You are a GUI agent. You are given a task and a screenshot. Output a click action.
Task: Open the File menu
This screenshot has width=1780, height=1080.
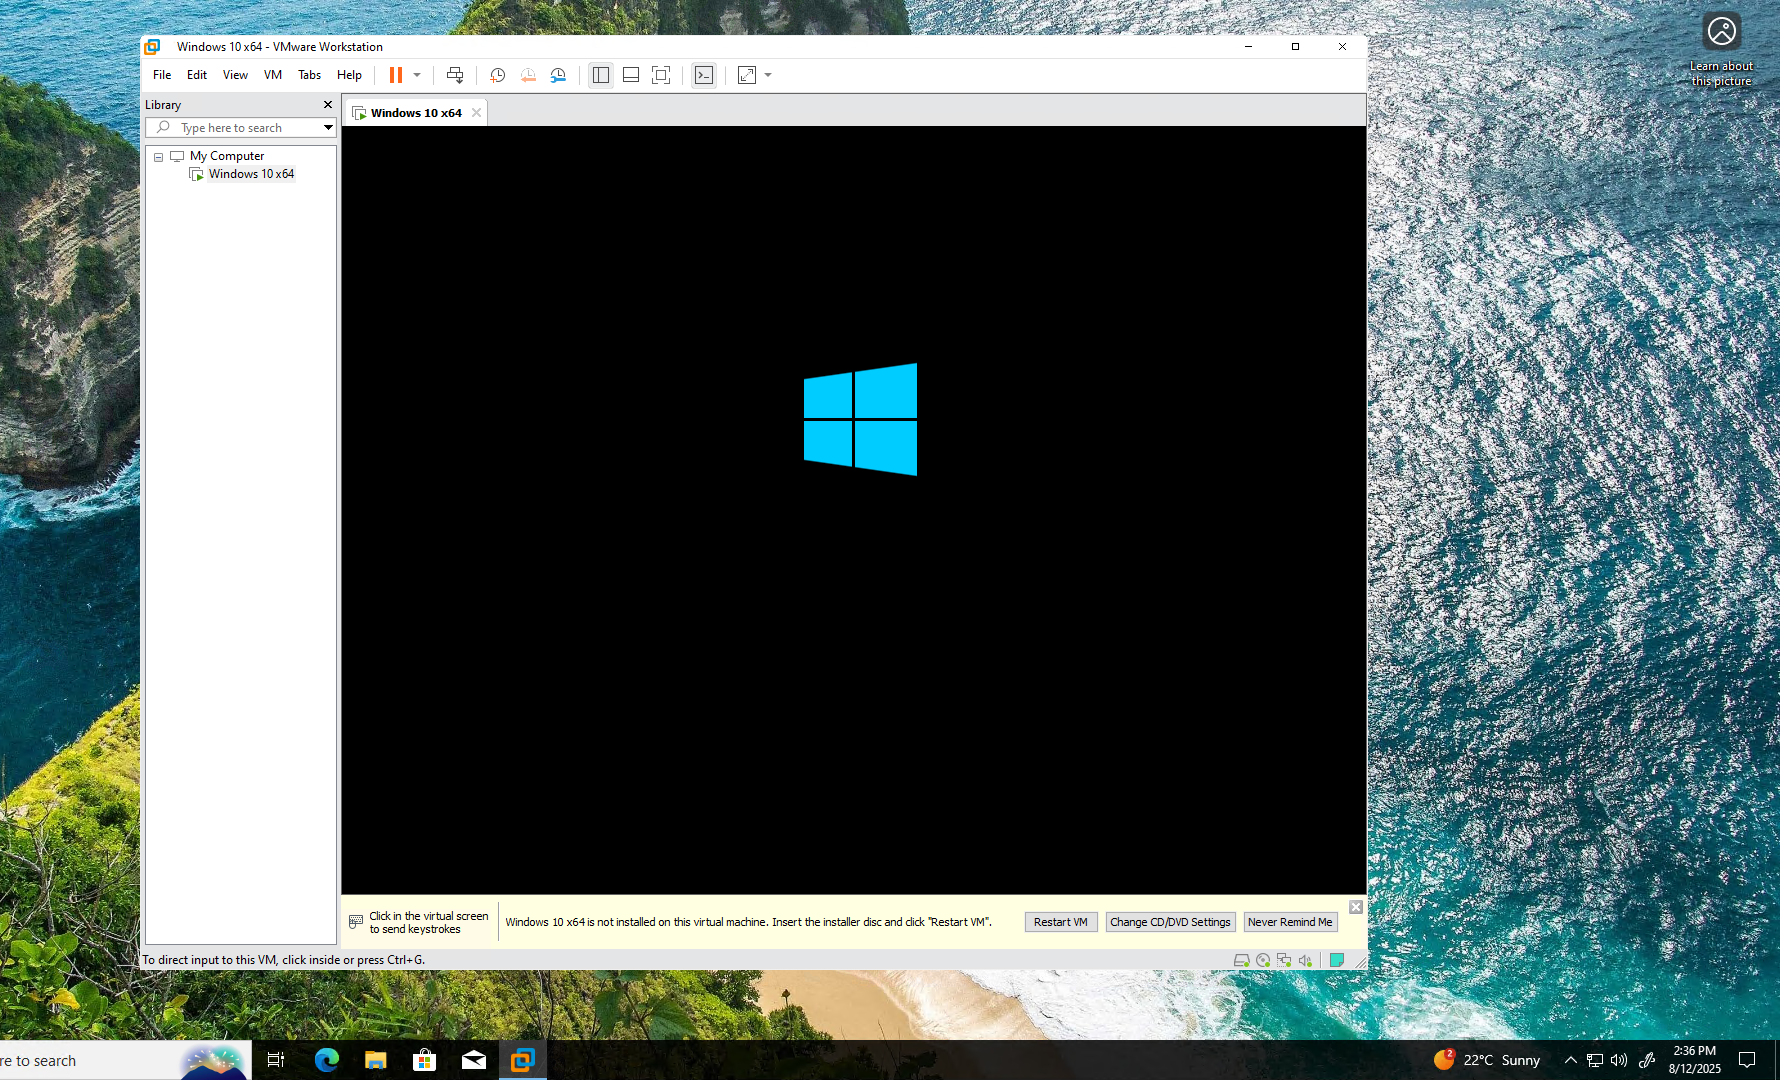[x=162, y=75]
